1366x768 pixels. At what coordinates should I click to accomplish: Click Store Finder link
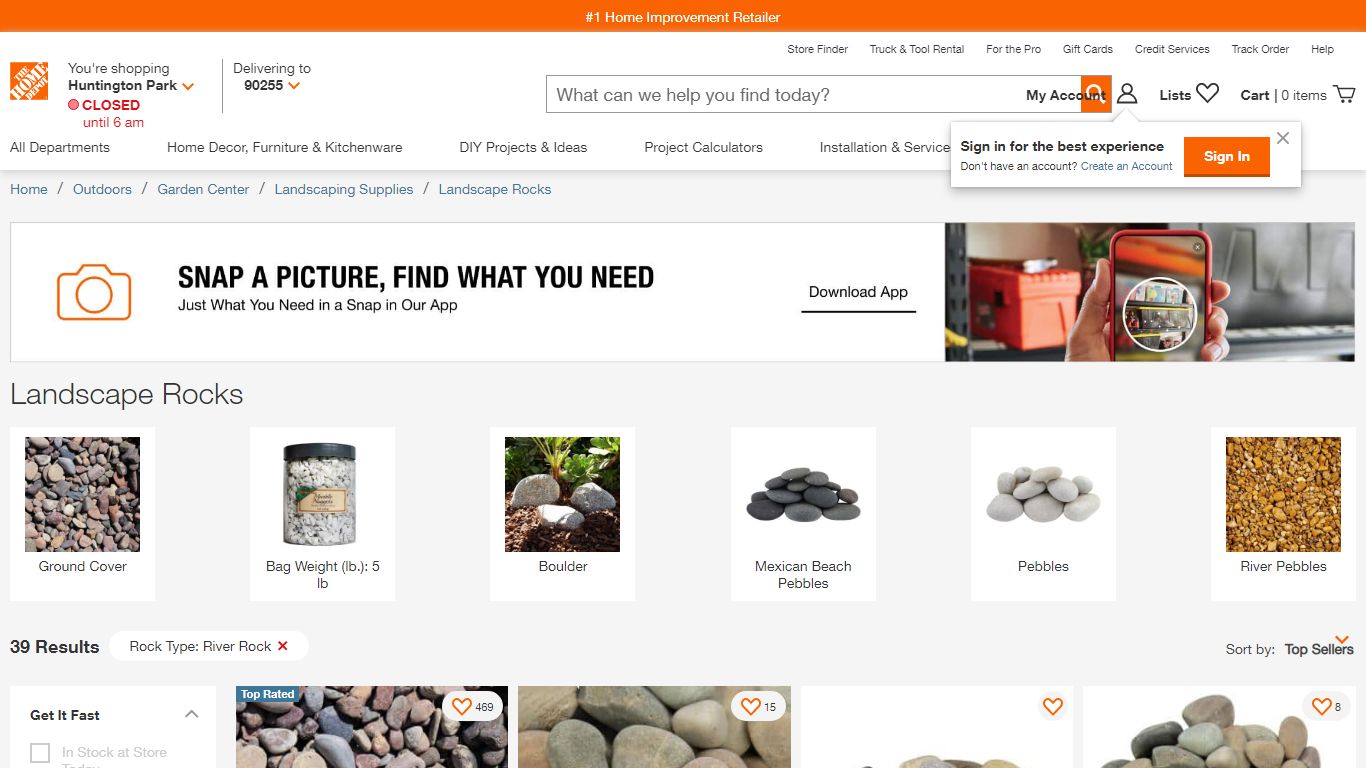tap(818, 49)
